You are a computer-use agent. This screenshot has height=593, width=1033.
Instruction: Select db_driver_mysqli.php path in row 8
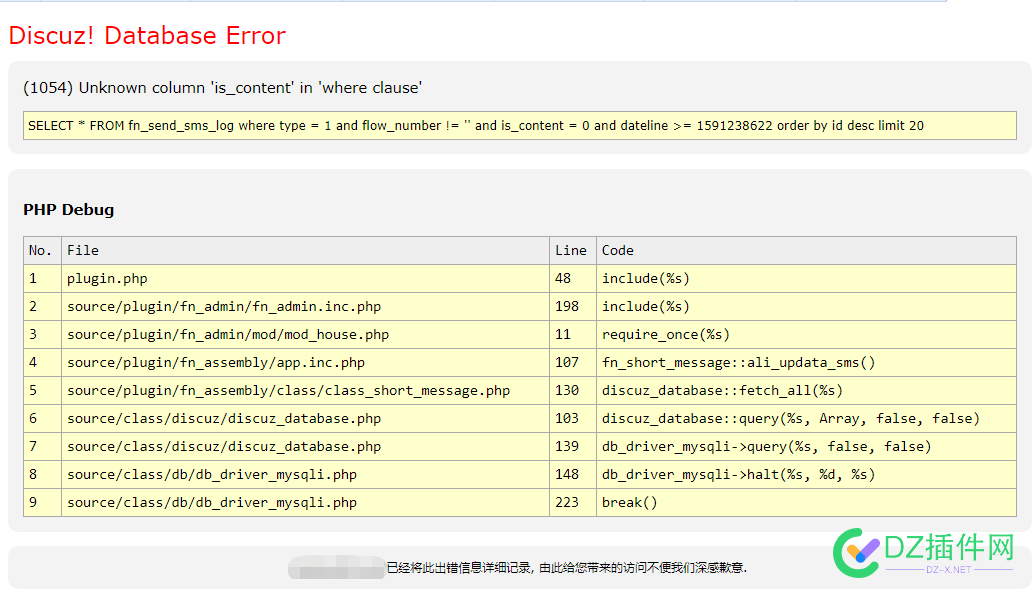[x=212, y=474]
